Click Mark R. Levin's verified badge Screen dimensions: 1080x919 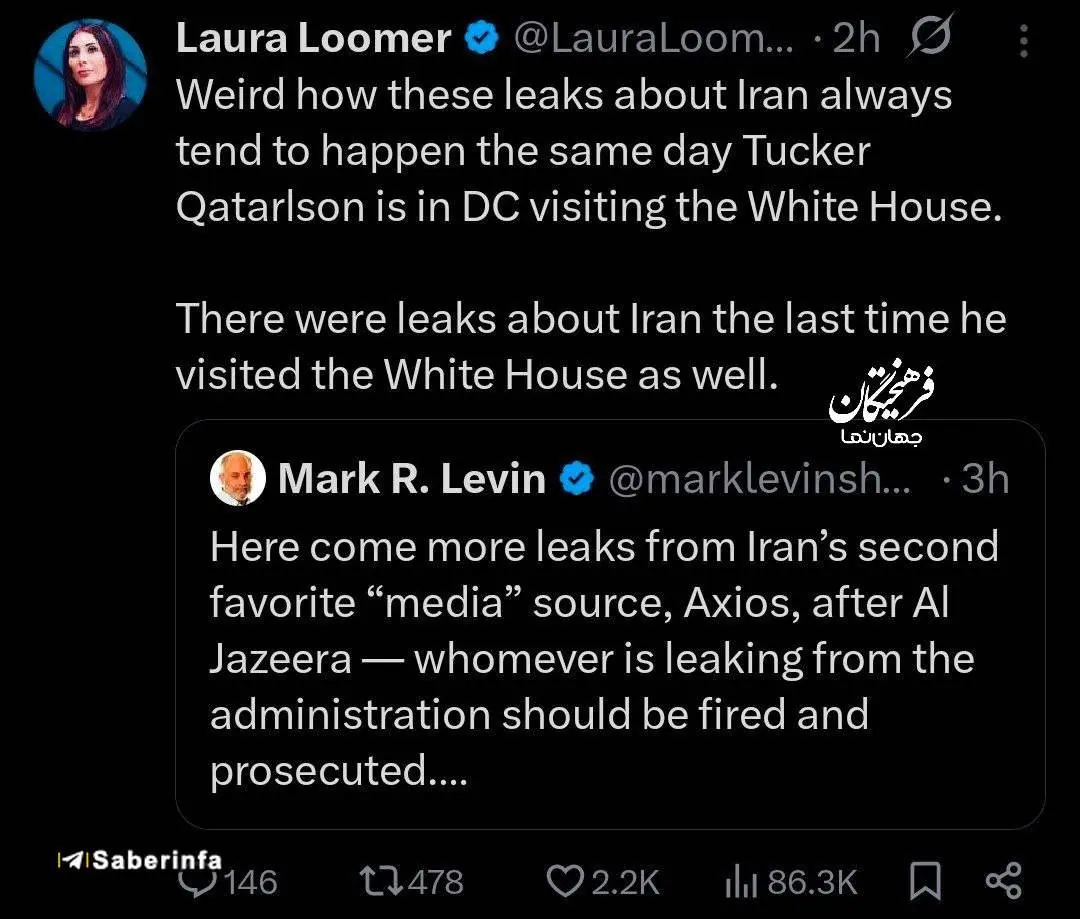point(576,479)
